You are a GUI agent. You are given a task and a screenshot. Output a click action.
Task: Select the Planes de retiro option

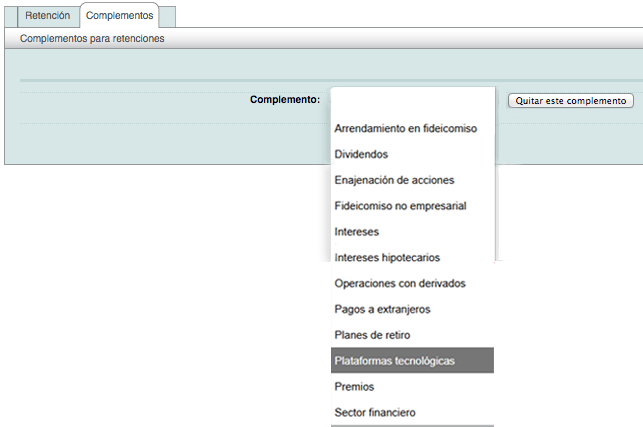pyautogui.click(x=372, y=335)
